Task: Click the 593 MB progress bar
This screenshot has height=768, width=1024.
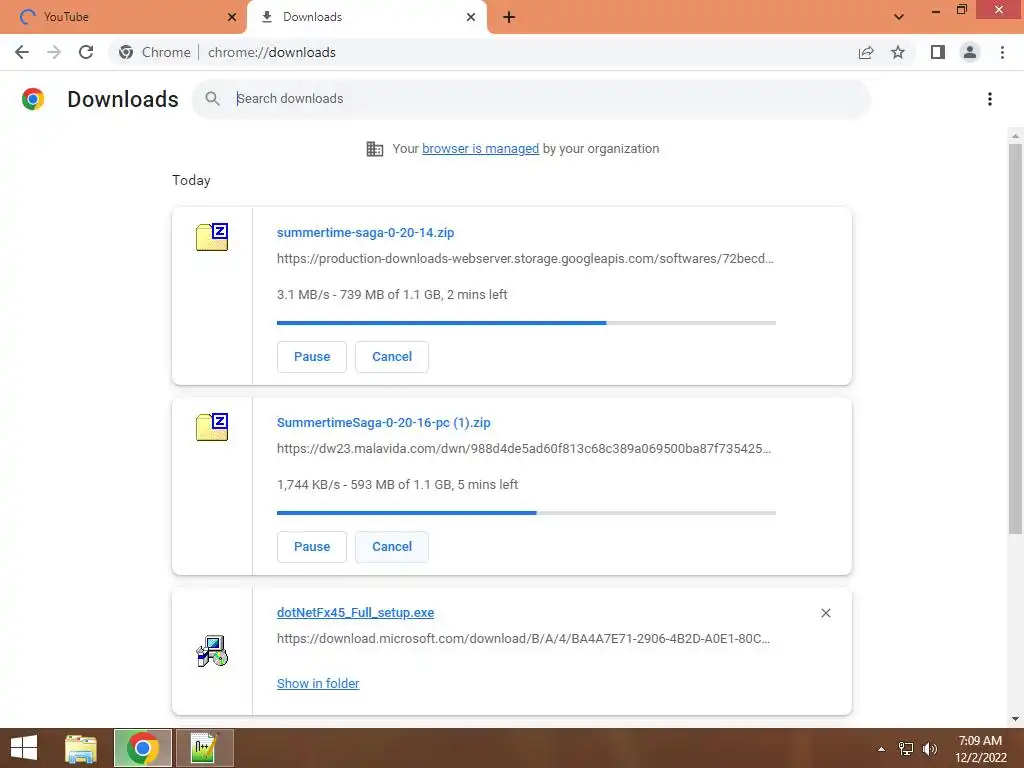Action: 526,513
